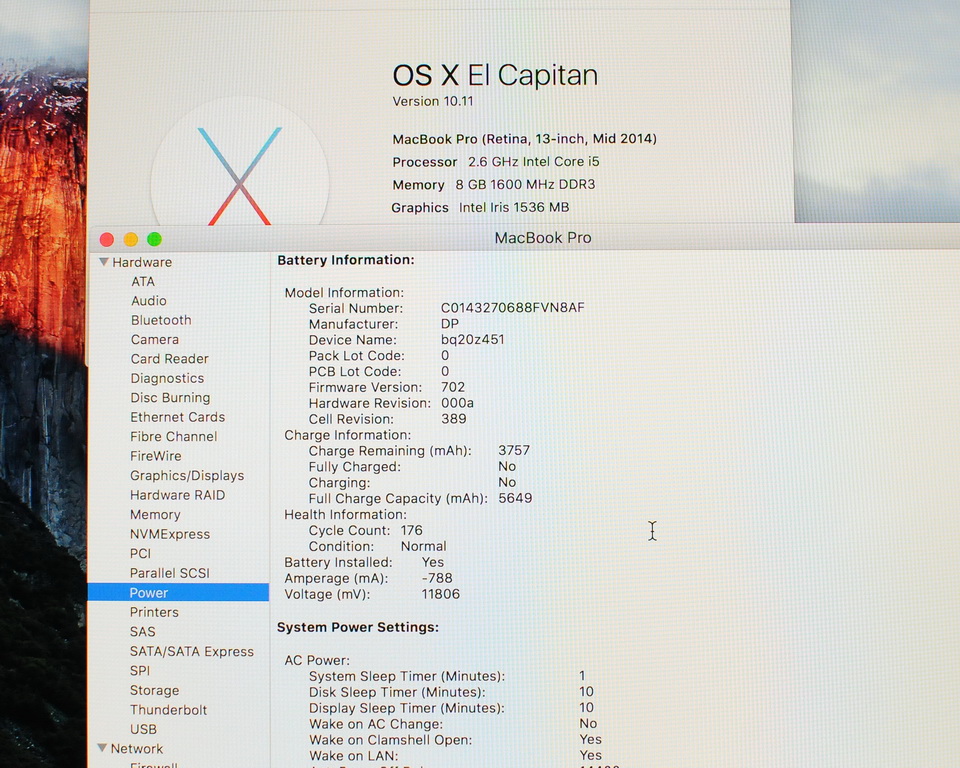The width and height of the screenshot is (960, 768).
Task: Select Parallel SCSI entry
Action: (x=170, y=573)
